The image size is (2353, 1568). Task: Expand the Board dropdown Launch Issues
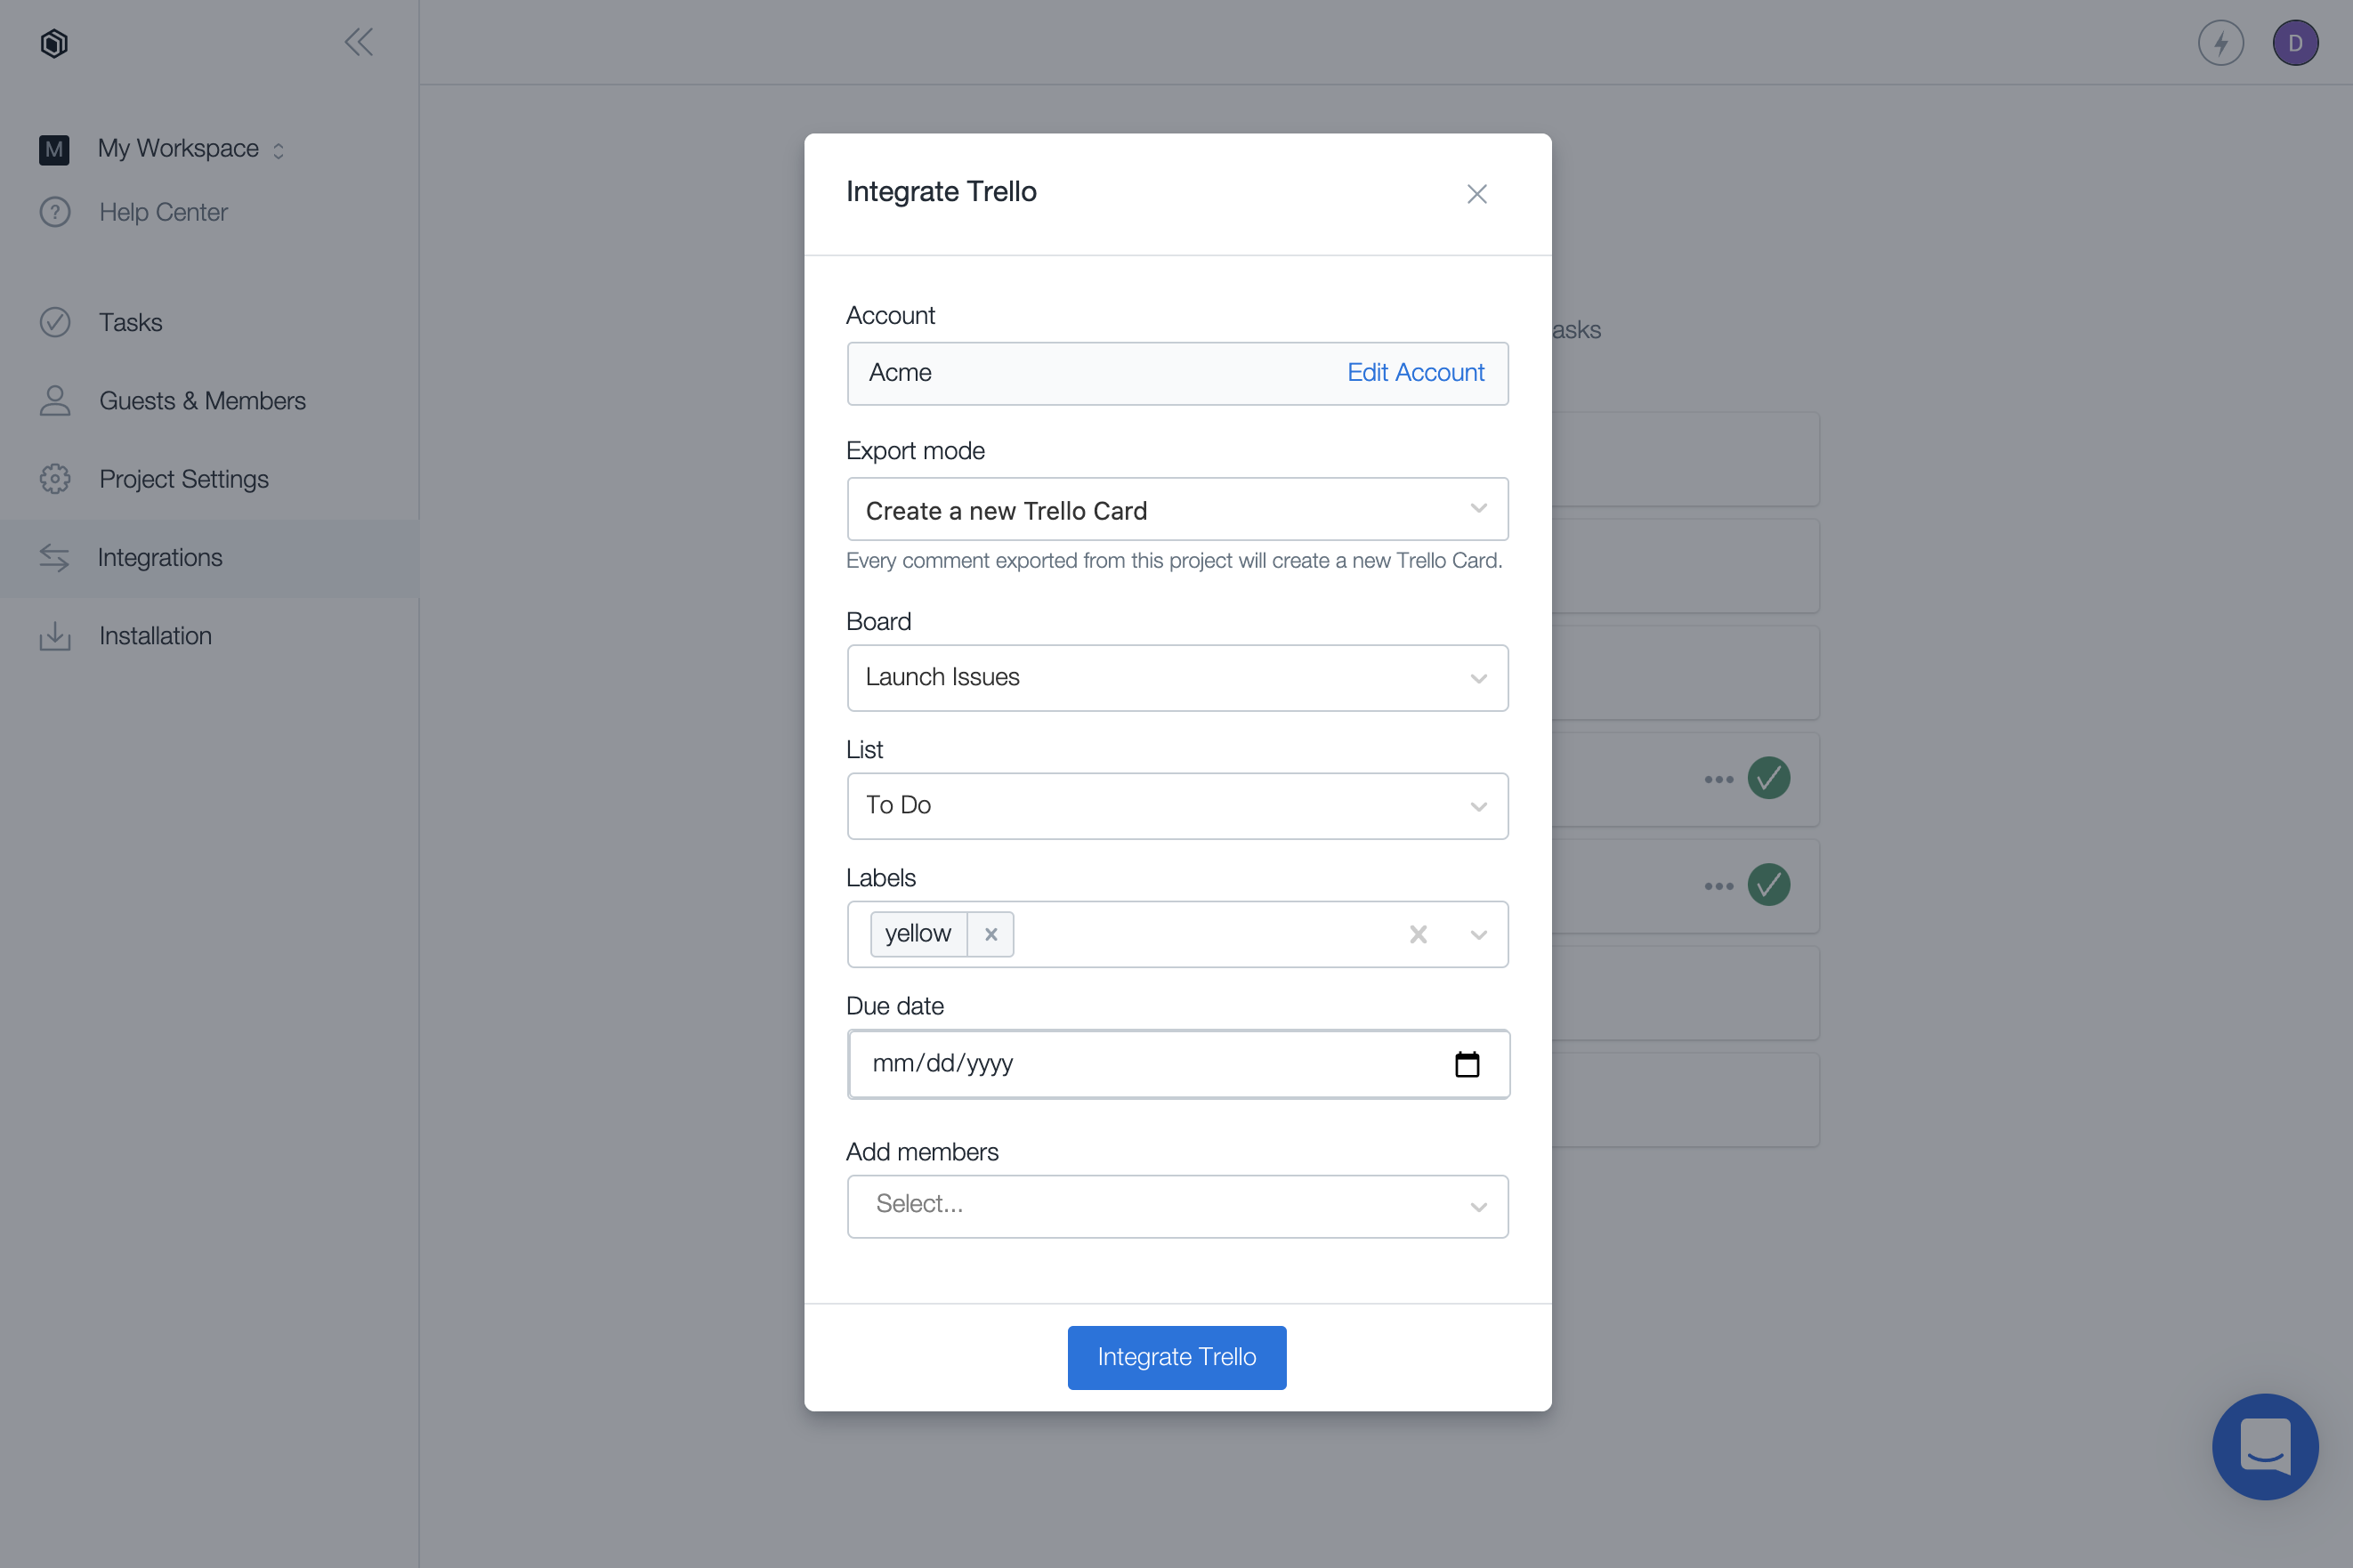click(1176, 678)
